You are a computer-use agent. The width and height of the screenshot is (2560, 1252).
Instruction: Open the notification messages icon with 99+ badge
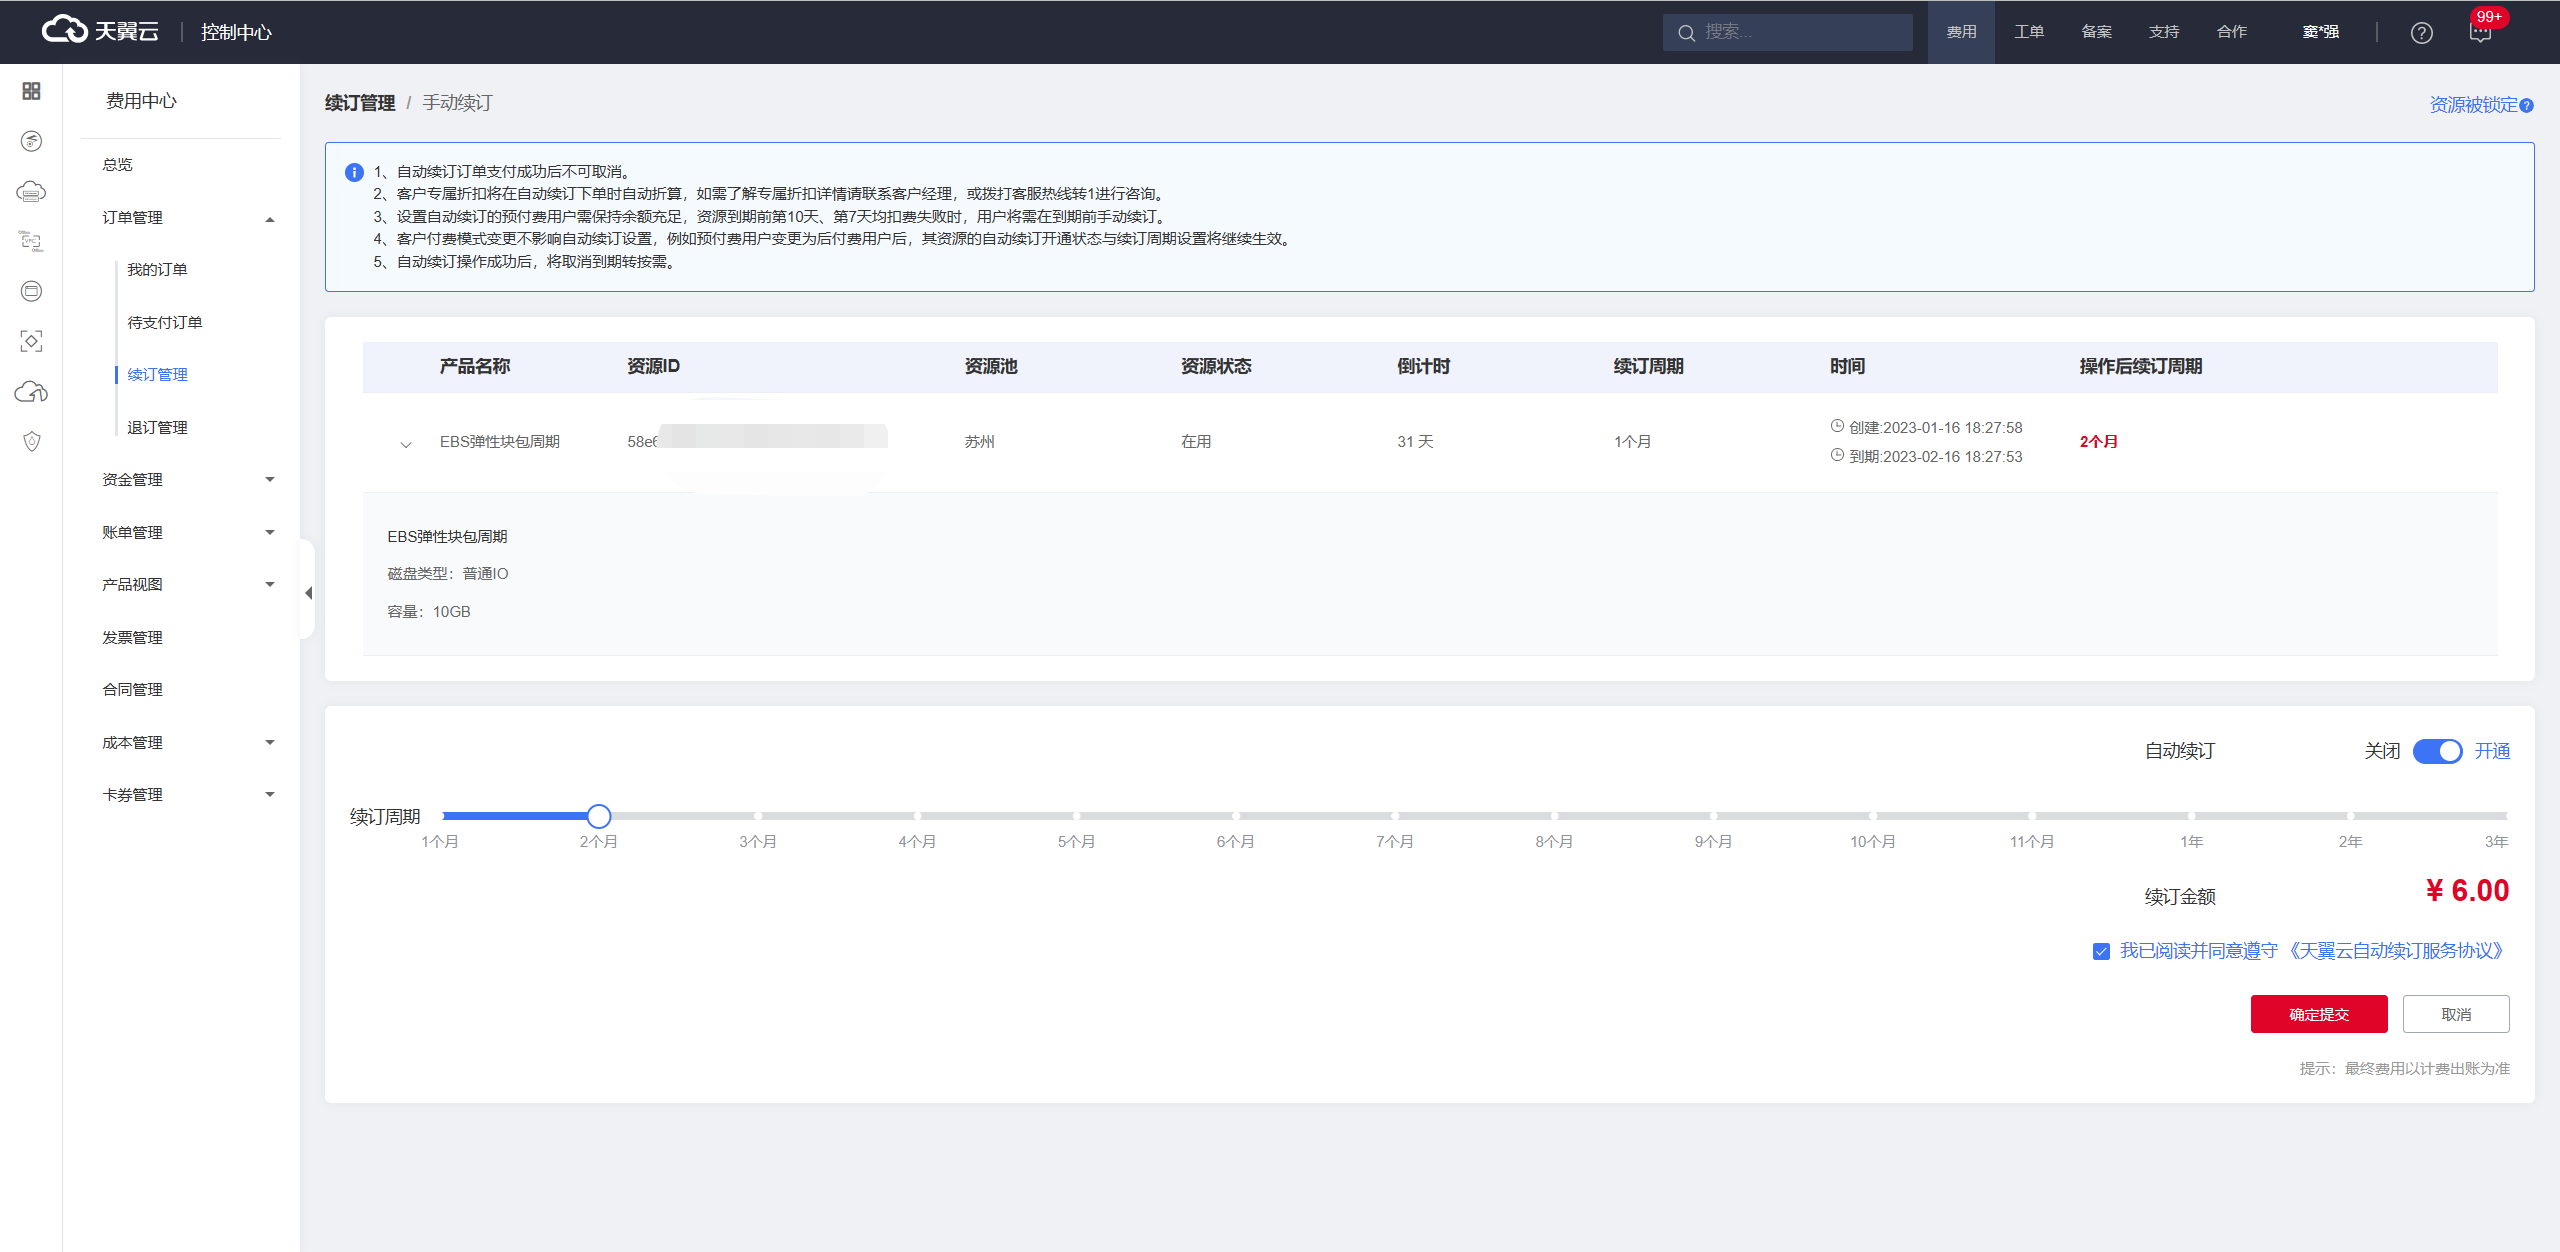coord(2480,33)
